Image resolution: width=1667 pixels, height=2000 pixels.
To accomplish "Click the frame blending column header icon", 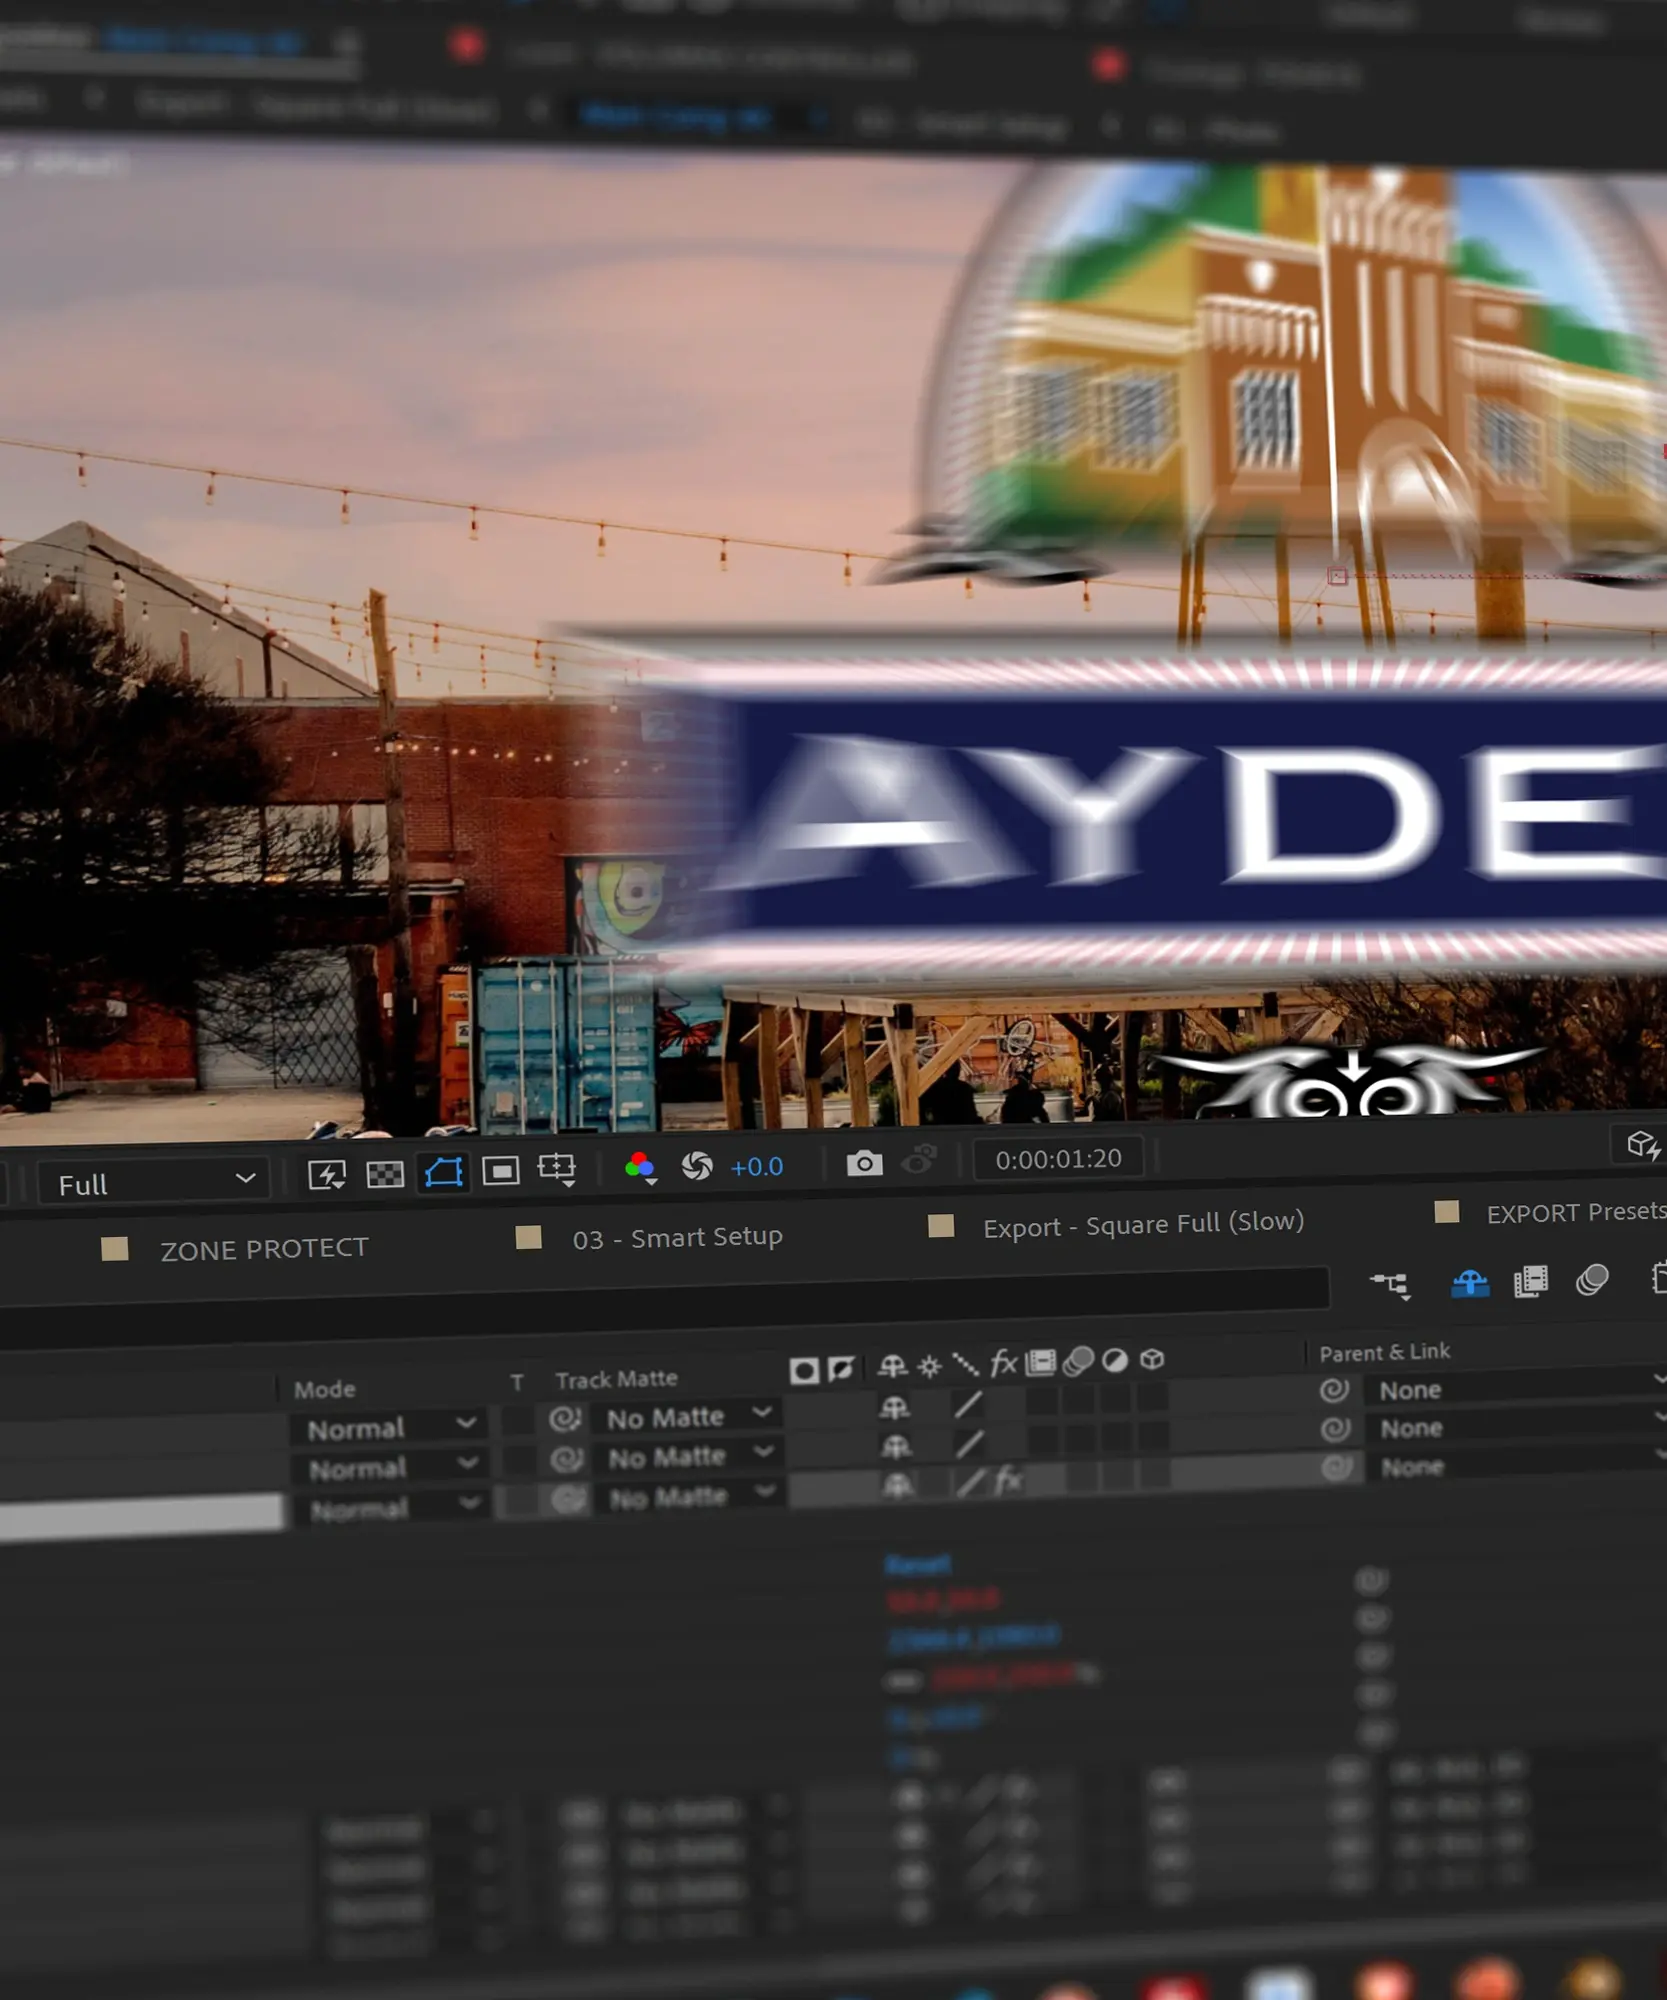I will pos(1041,1361).
